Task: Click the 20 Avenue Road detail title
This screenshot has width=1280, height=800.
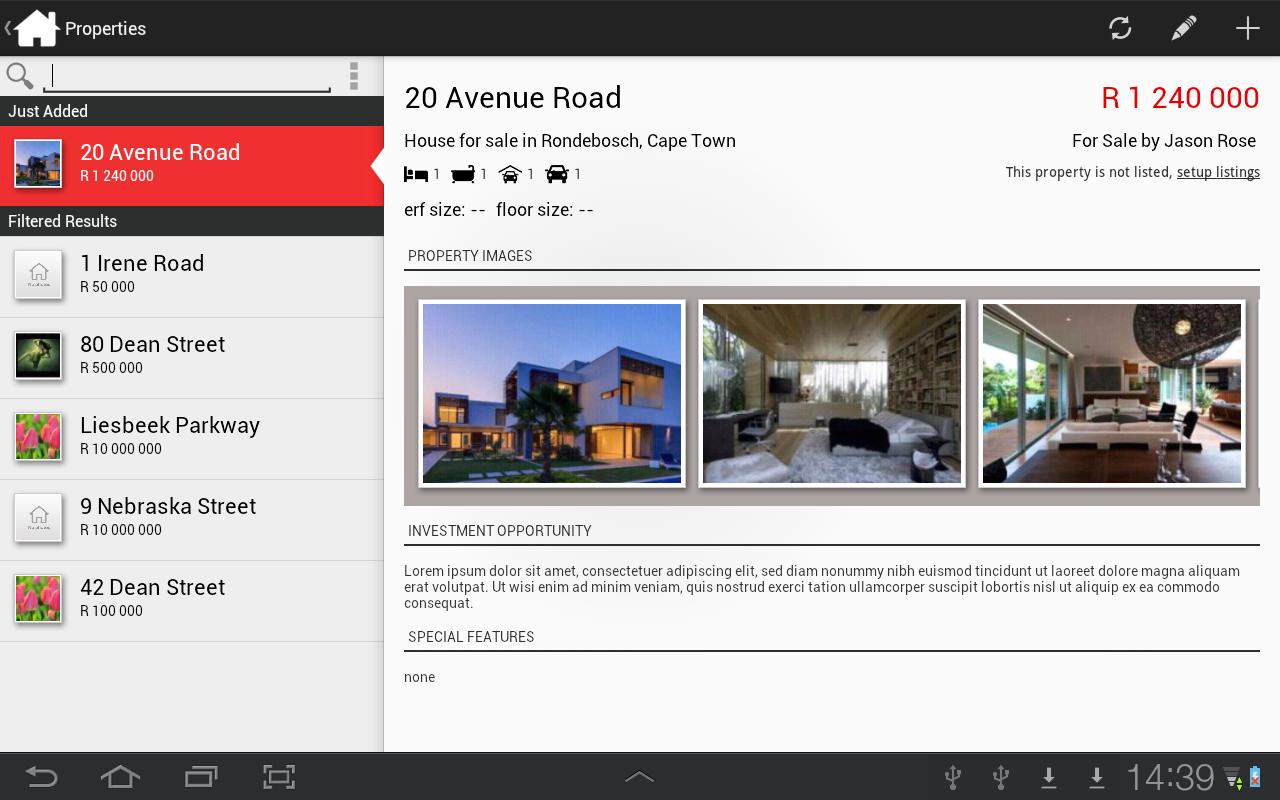Action: pos(513,98)
